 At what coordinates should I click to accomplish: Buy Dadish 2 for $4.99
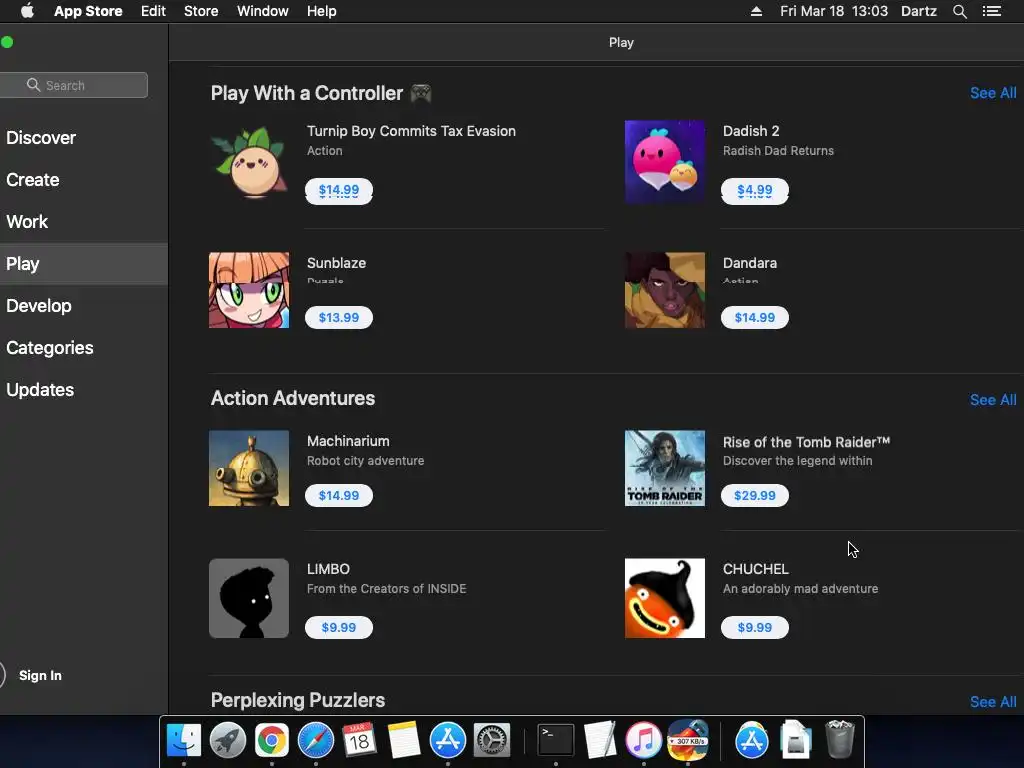[x=755, y=191]
